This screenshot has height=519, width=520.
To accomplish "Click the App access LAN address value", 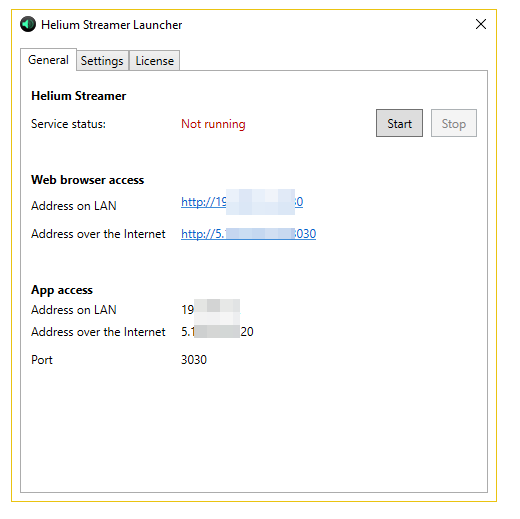I will [x=210, y=310].
